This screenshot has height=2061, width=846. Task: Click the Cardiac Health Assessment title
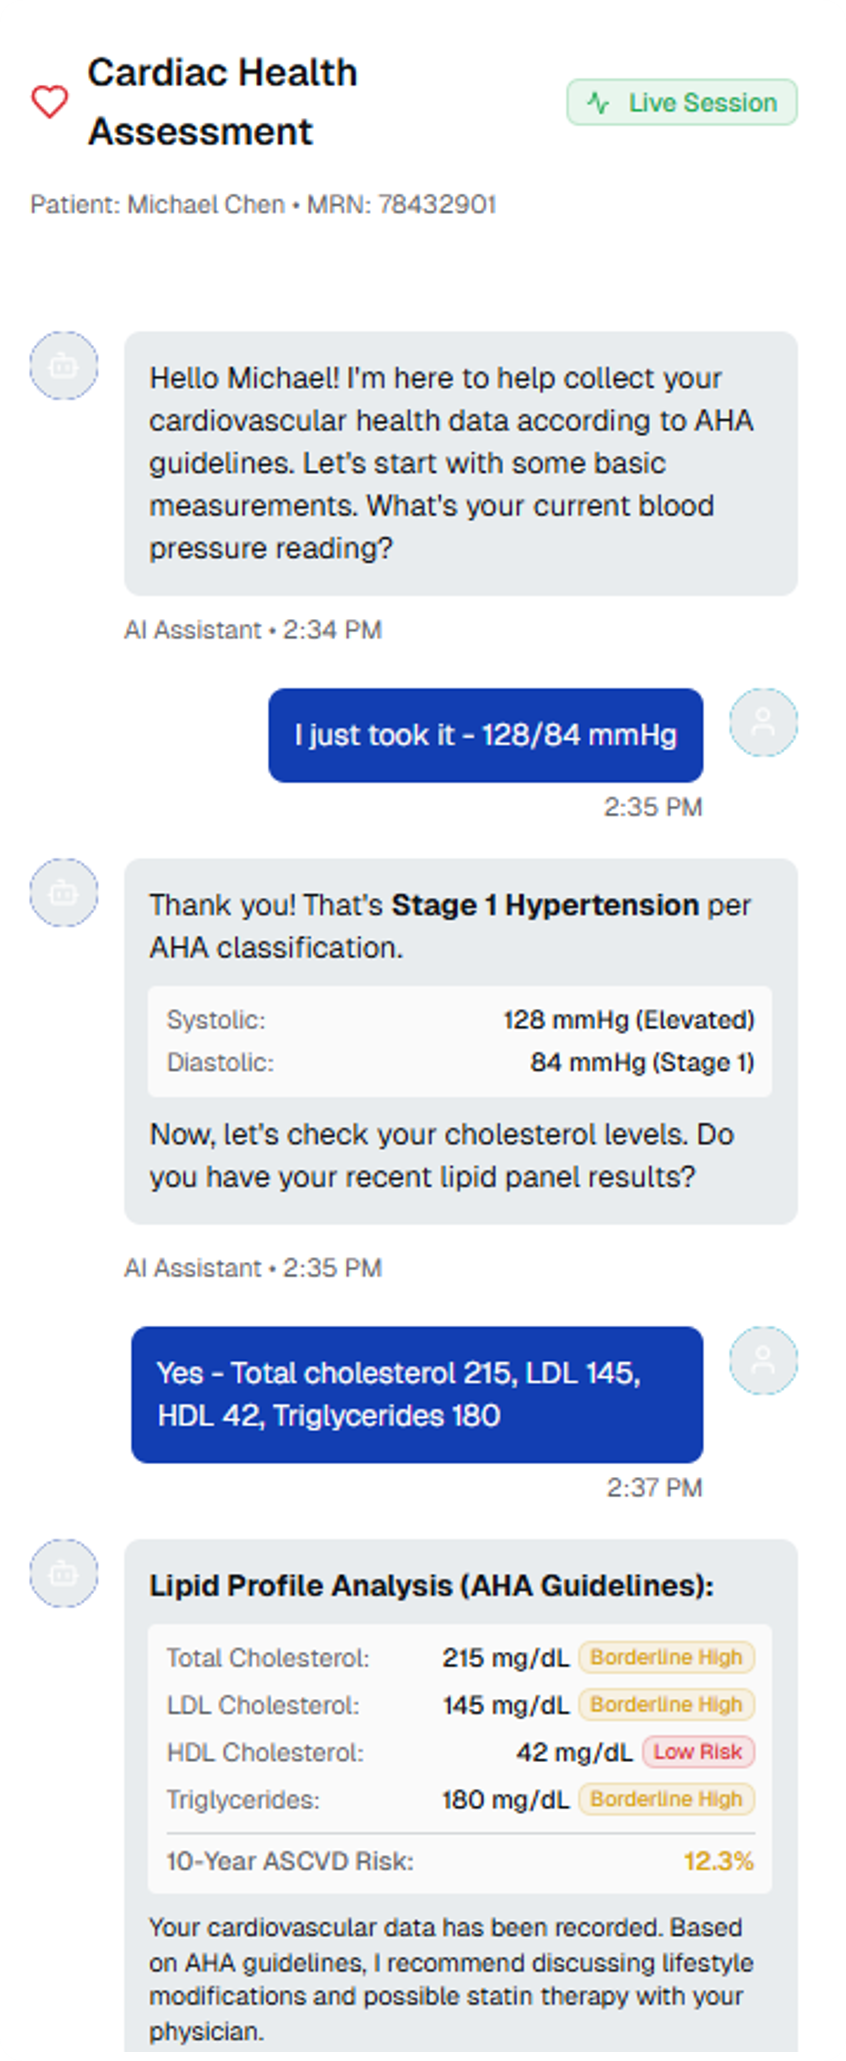(x=222, y=102)
